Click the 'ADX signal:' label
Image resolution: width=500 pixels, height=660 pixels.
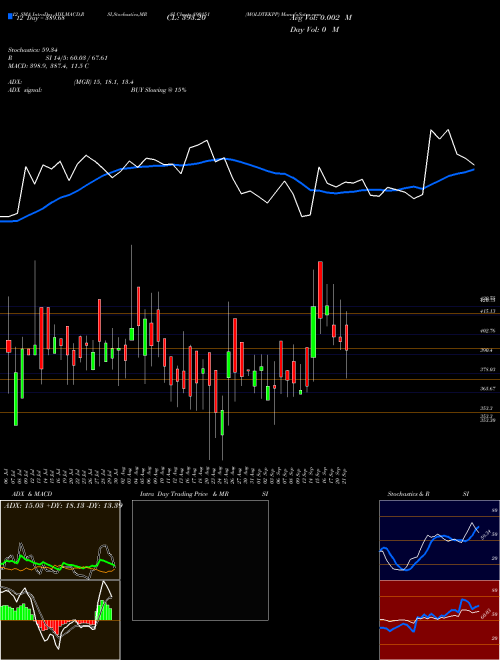point(24,90)
